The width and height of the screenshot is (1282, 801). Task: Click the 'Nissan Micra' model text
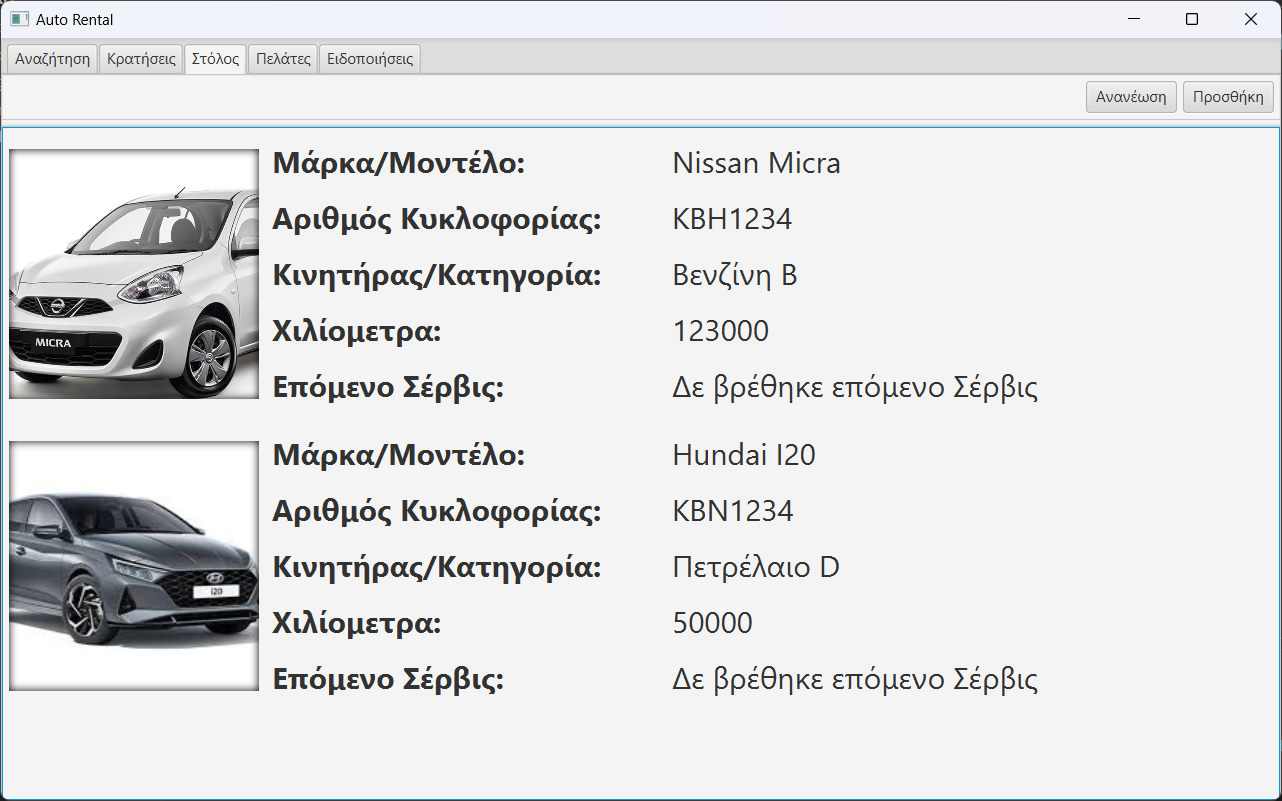point(756,163)
